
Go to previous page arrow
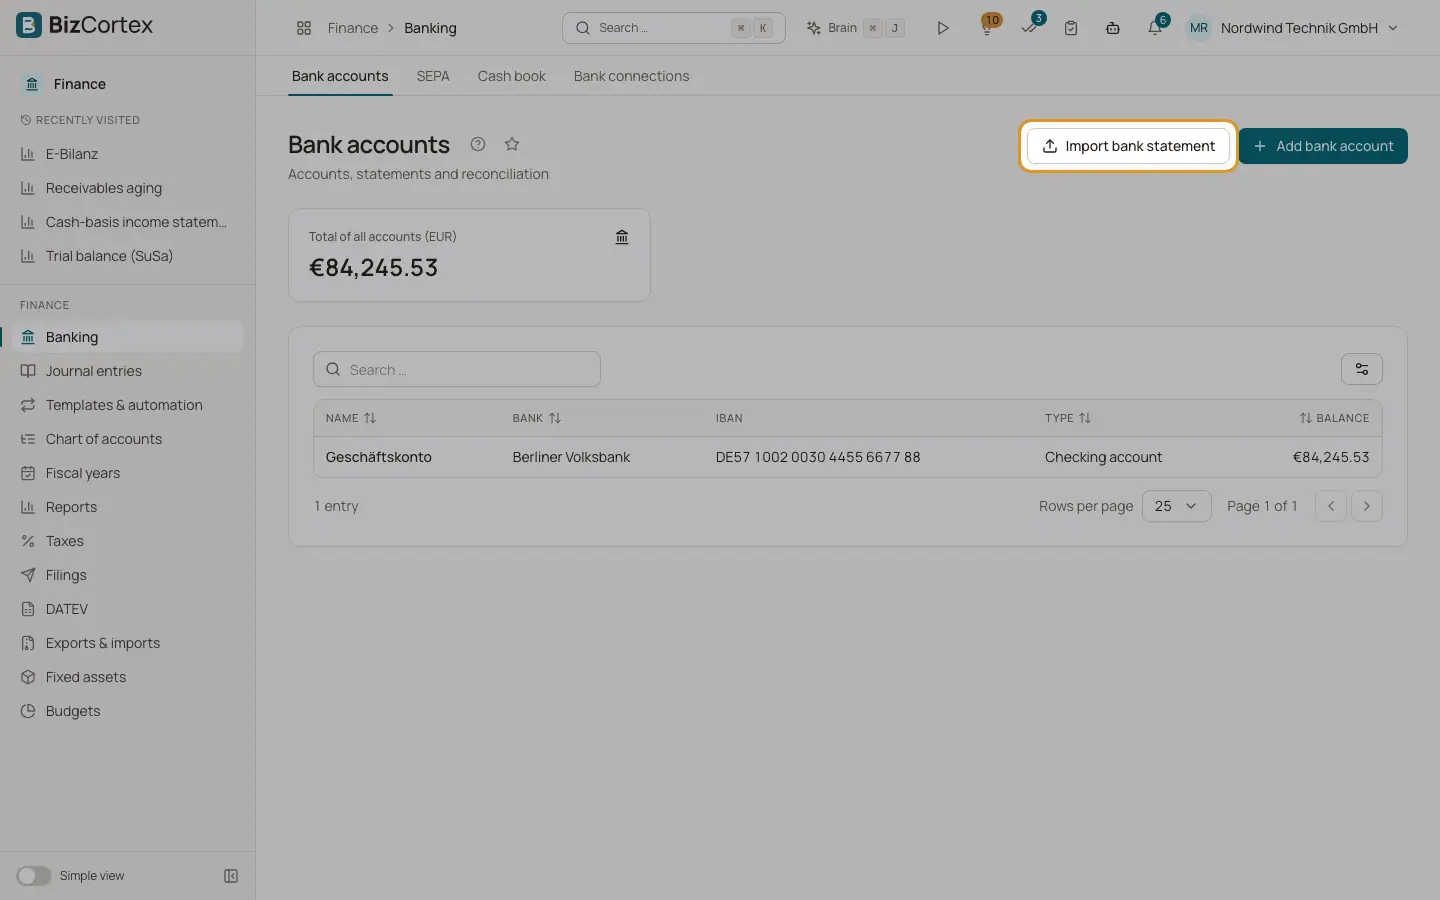tap(1331, 506)
